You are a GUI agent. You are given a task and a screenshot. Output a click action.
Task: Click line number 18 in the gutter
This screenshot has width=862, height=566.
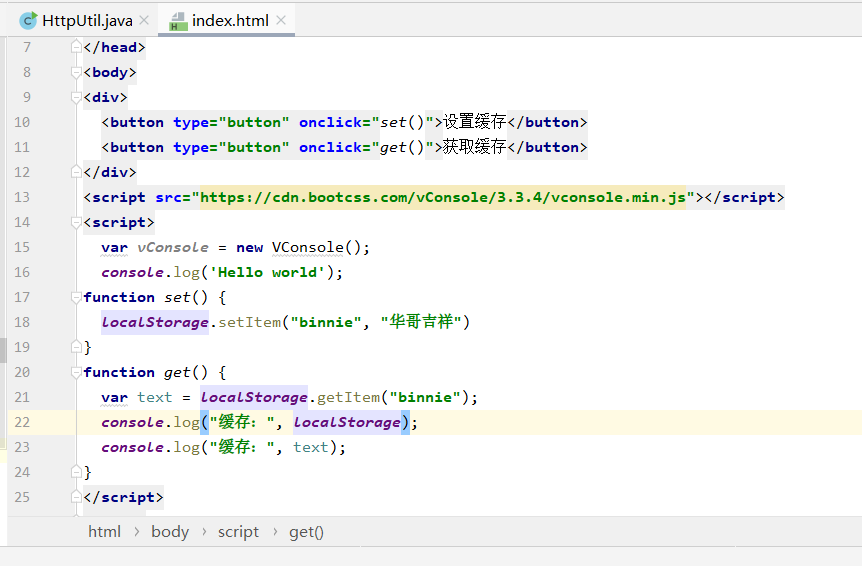pyautogui.click(x=22, y=322)
